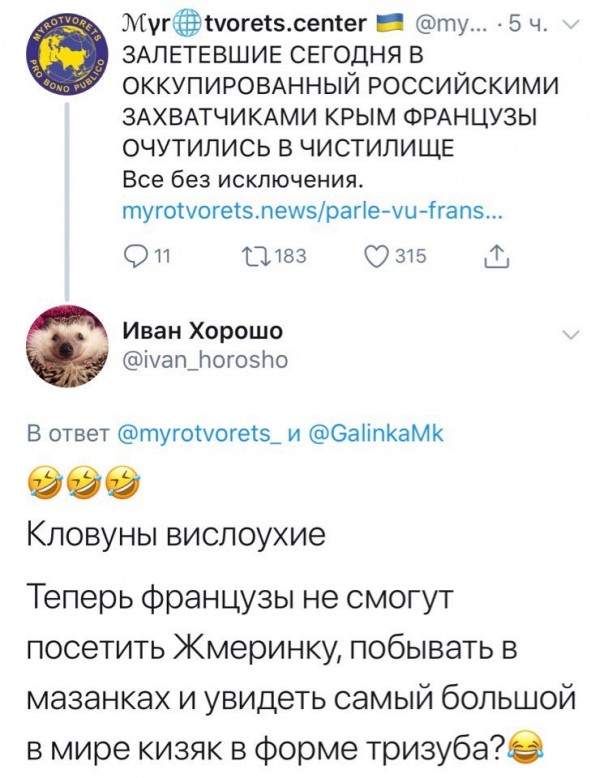Click the "Все без исключения." tweet text
The image size is (604, 778).
[x=238, y=180]
